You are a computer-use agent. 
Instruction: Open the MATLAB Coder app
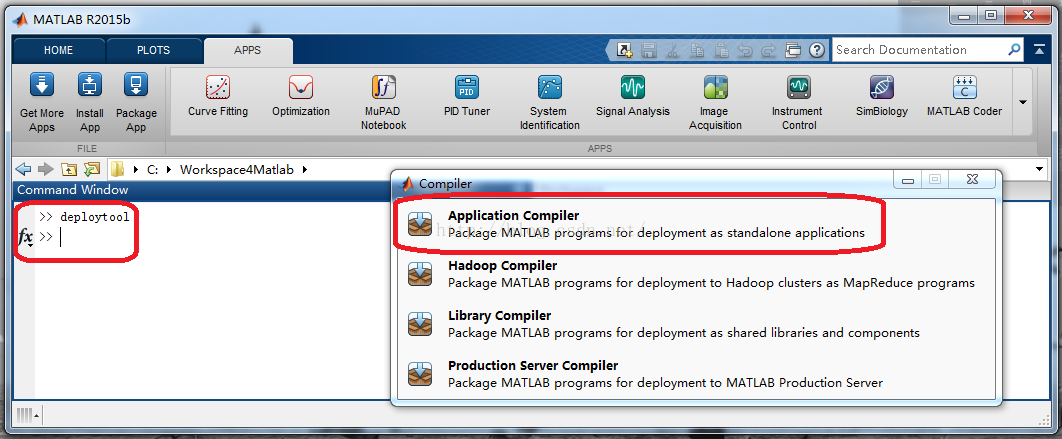964,97
